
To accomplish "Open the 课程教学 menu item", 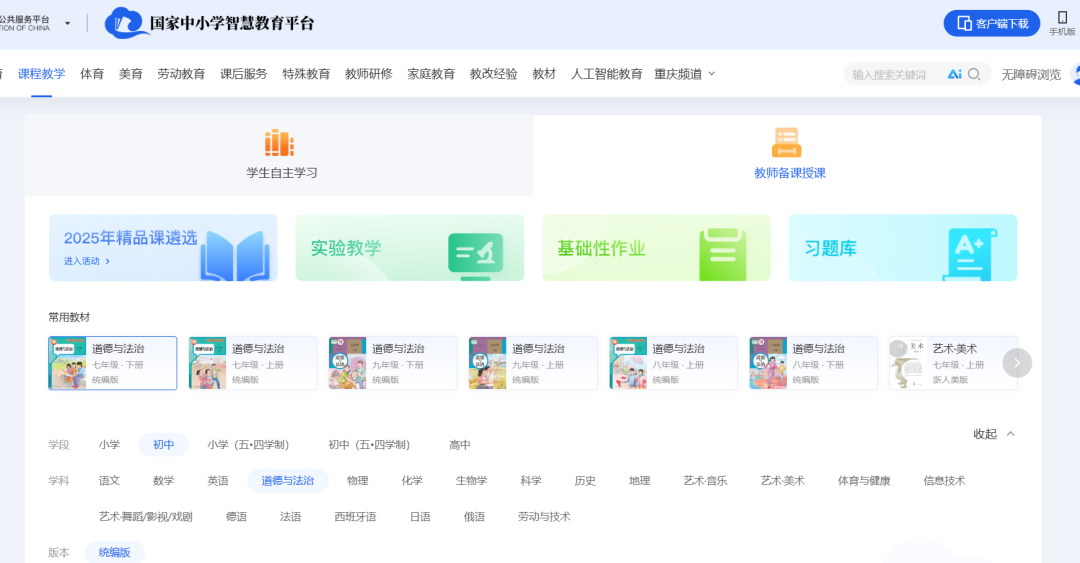I will coord(41,74).
